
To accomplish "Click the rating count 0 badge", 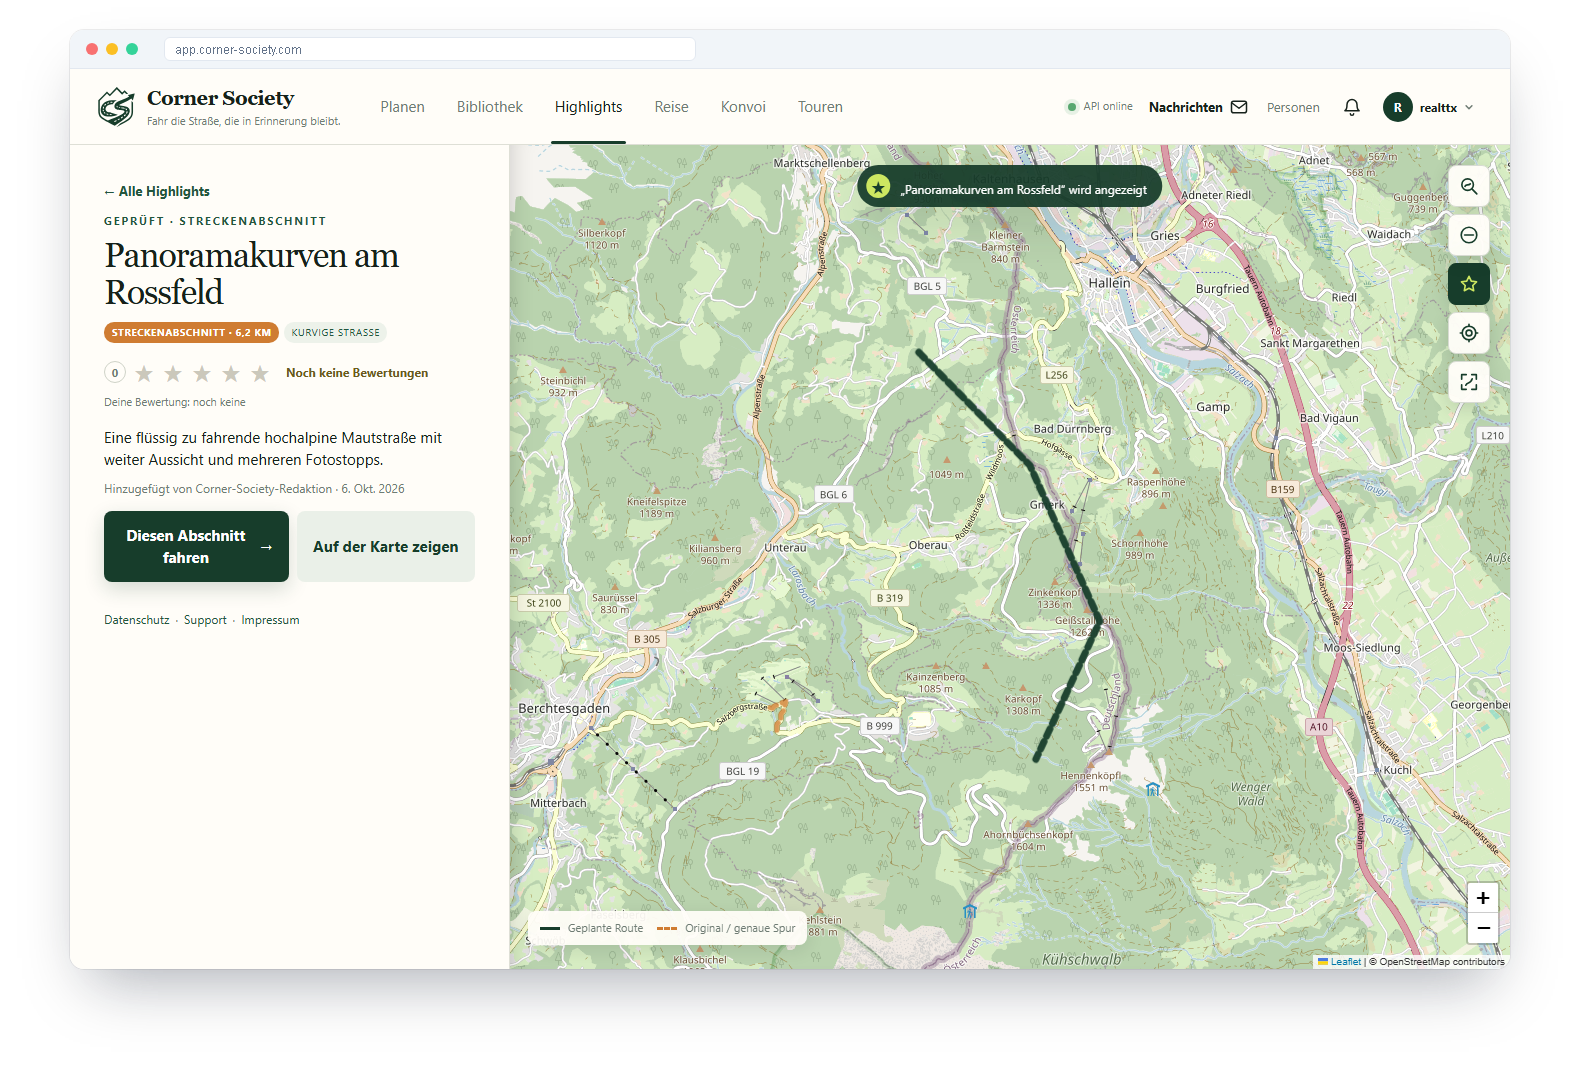I will pyautogui.click(x=115, y=373).
